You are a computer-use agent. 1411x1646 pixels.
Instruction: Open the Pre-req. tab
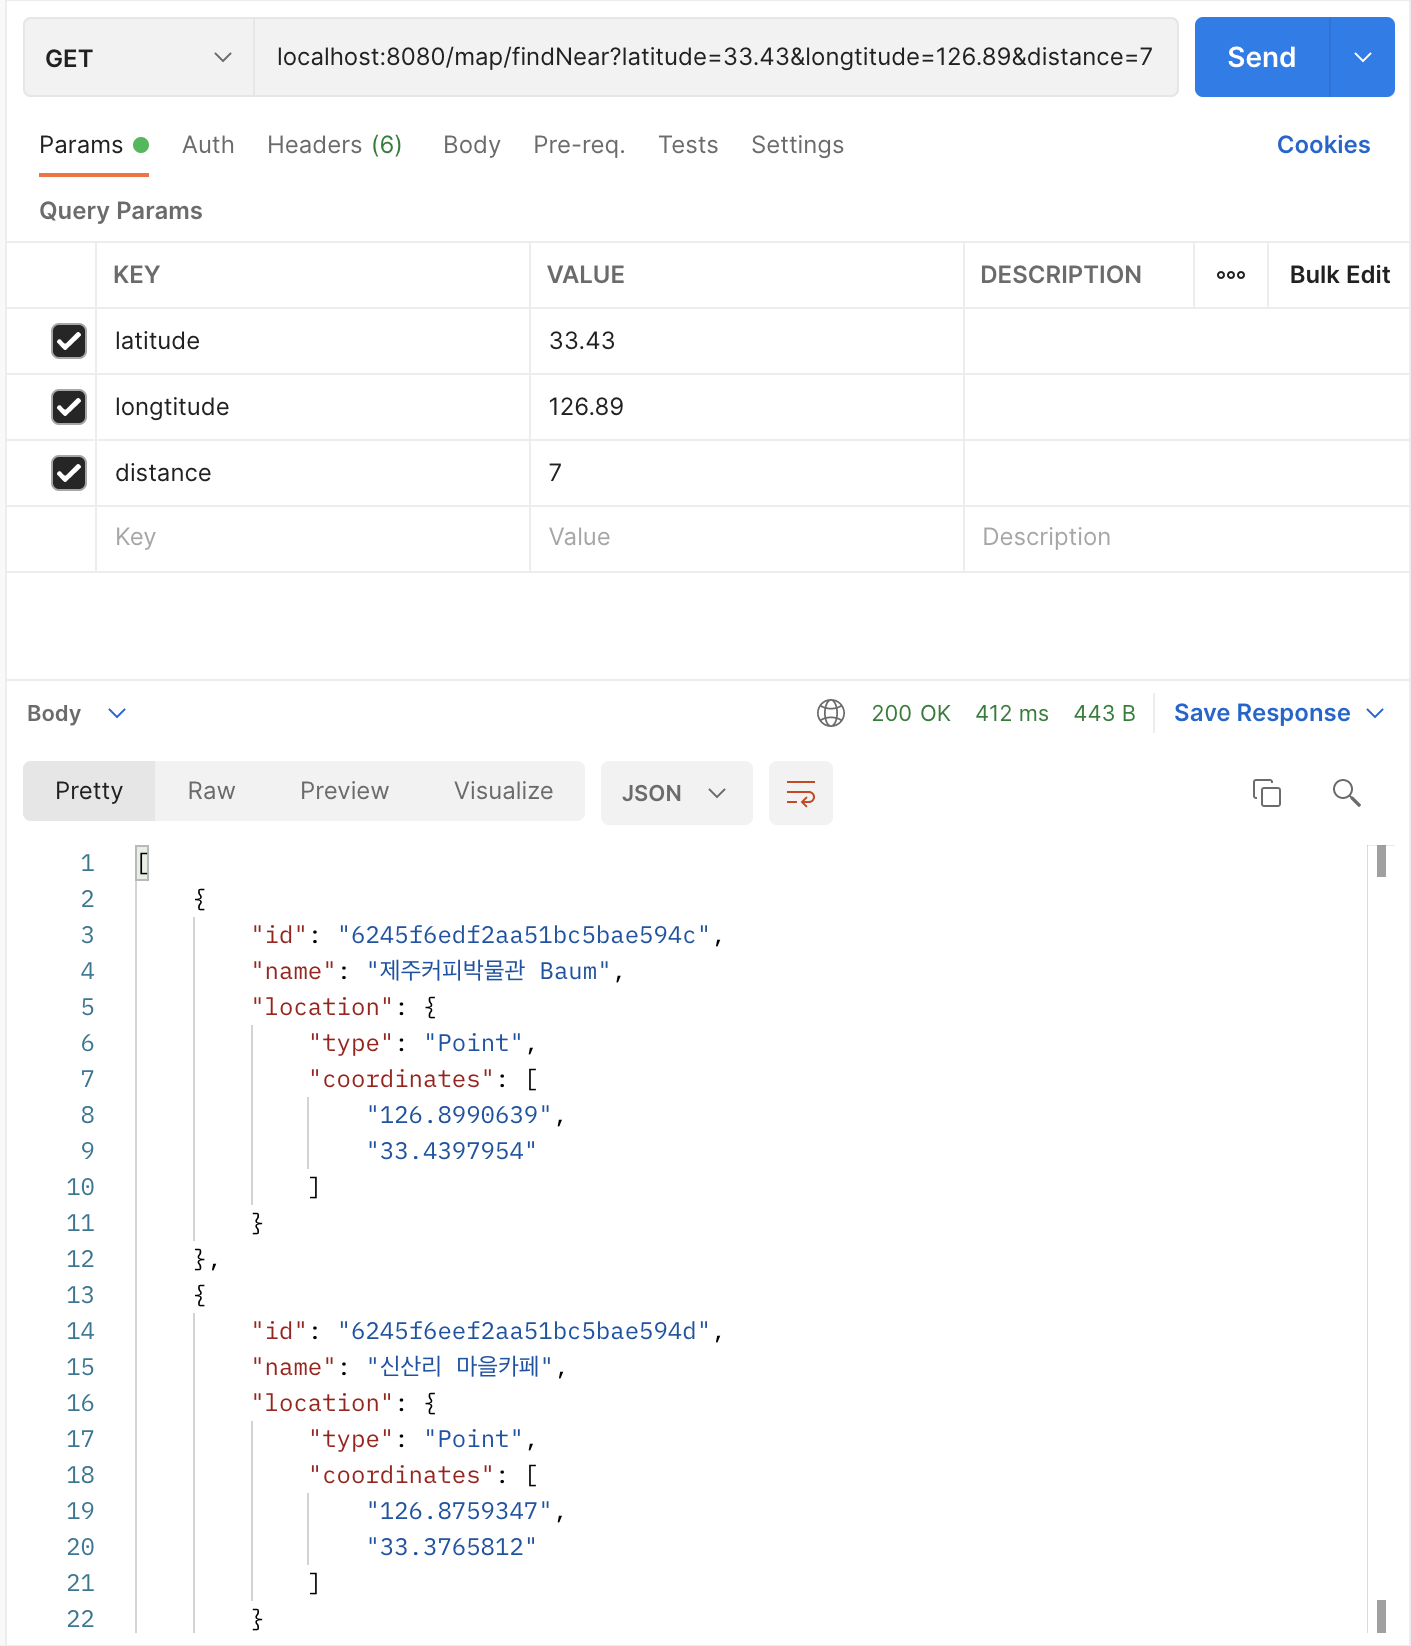(579, 145)
